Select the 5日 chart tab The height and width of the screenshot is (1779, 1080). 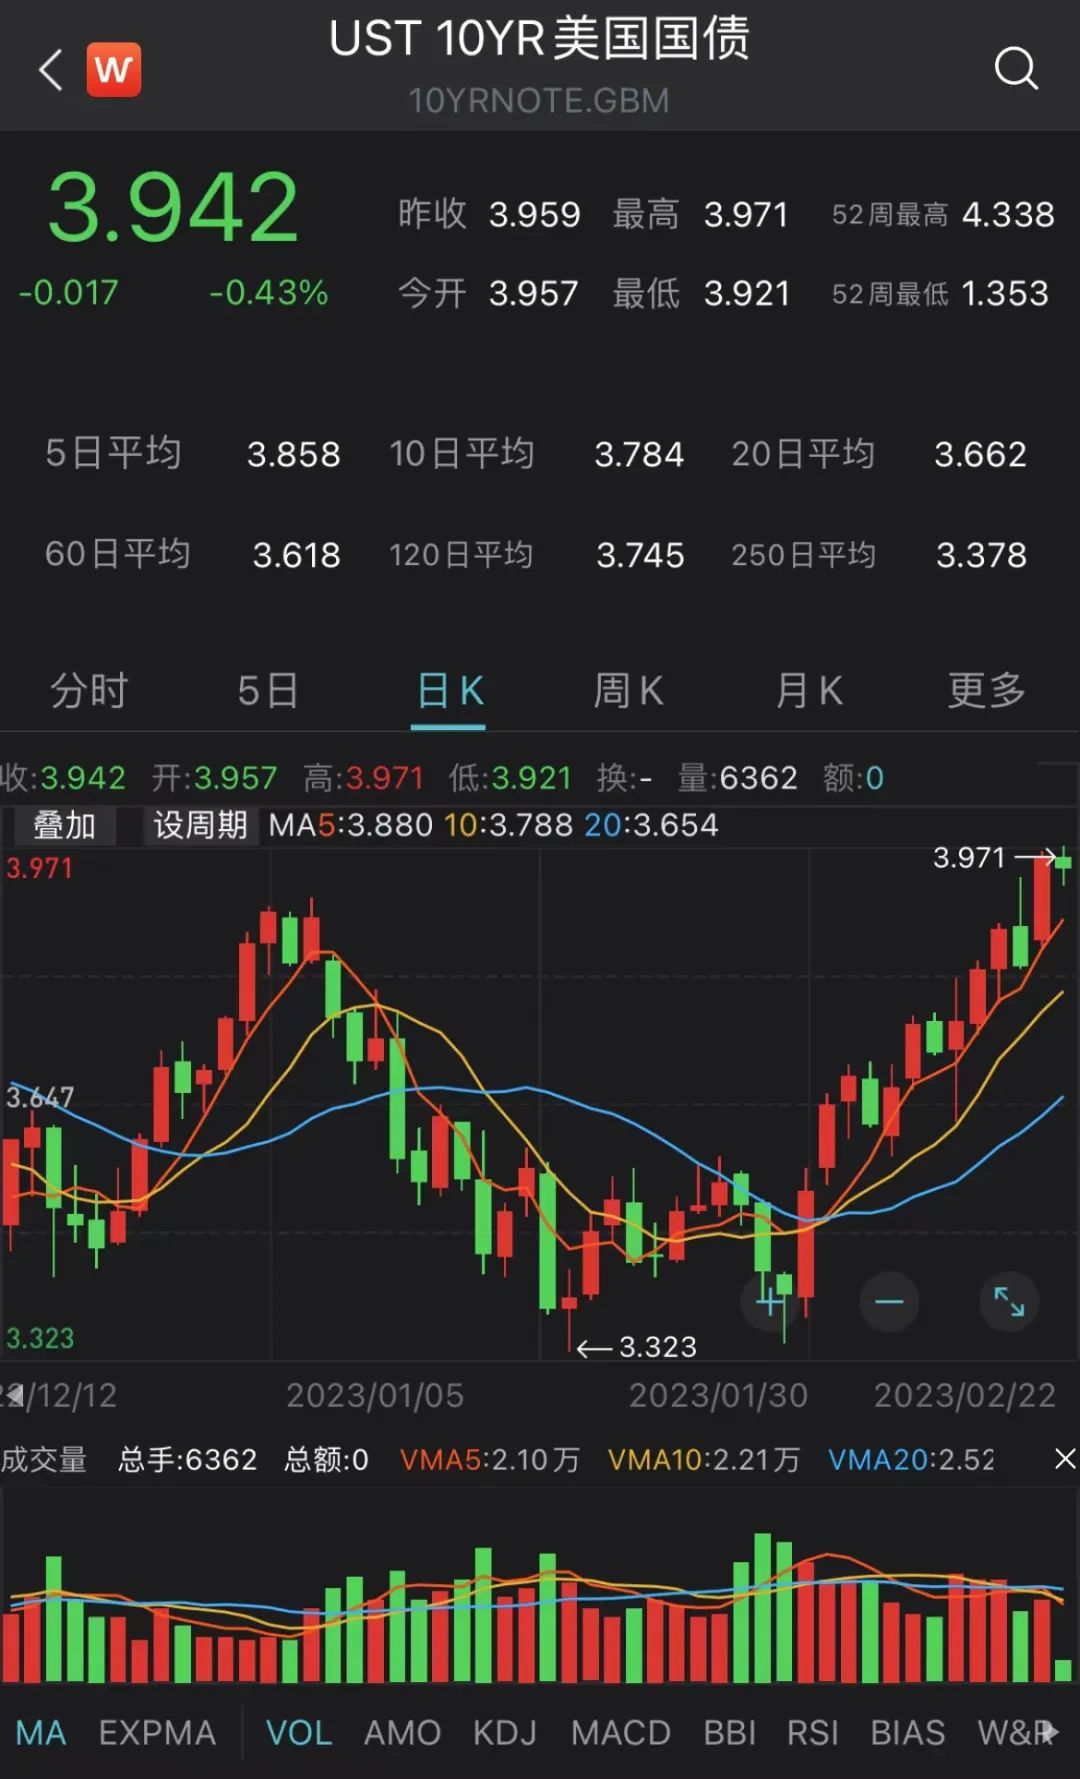click(268, 690)
